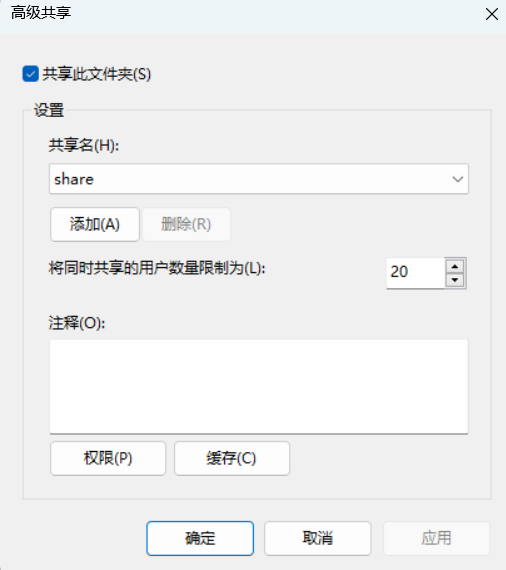The height and width of the screenshot is (570, 506).
Task: Click the 高级共享 title bar text
Action: [41, 13]
